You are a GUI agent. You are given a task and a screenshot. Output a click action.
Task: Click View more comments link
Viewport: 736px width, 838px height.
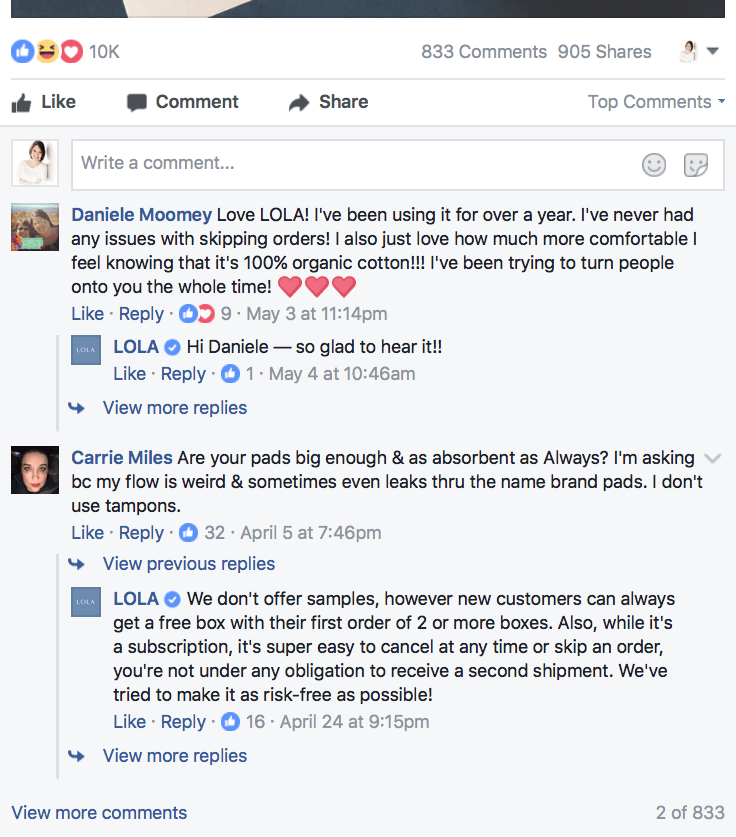click(x=99, y=813)
